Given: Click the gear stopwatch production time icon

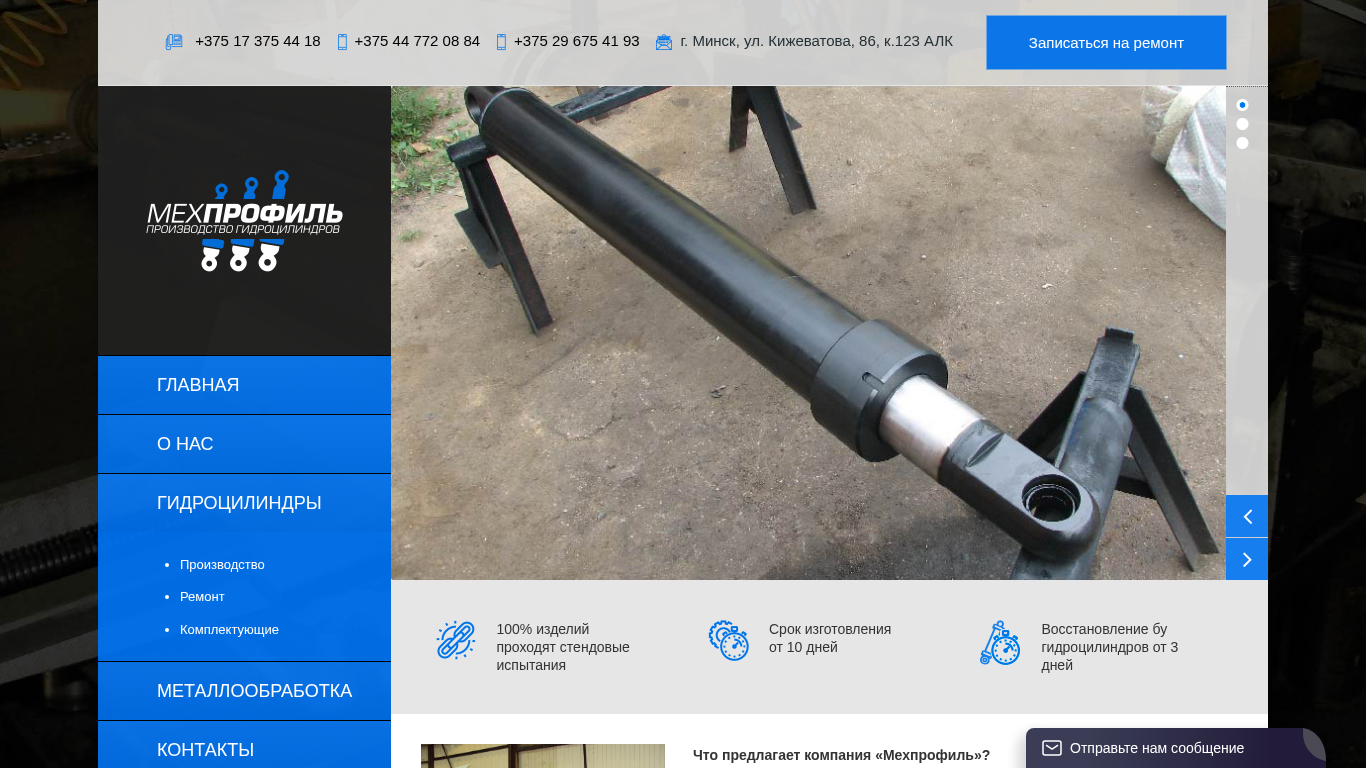Looking at the screenshot, I should click(728, 640).
